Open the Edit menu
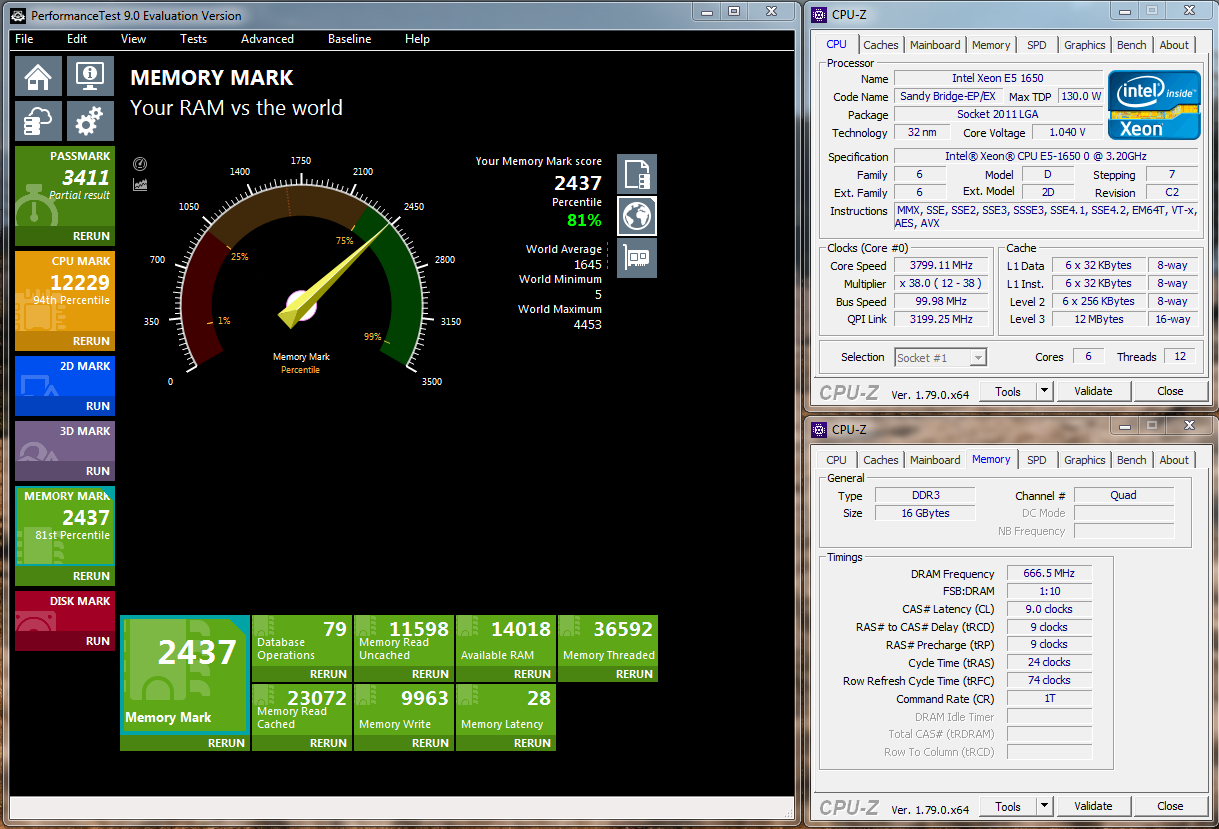The height and width of the screenshot is (829, 1219). [x=77, y=39]
